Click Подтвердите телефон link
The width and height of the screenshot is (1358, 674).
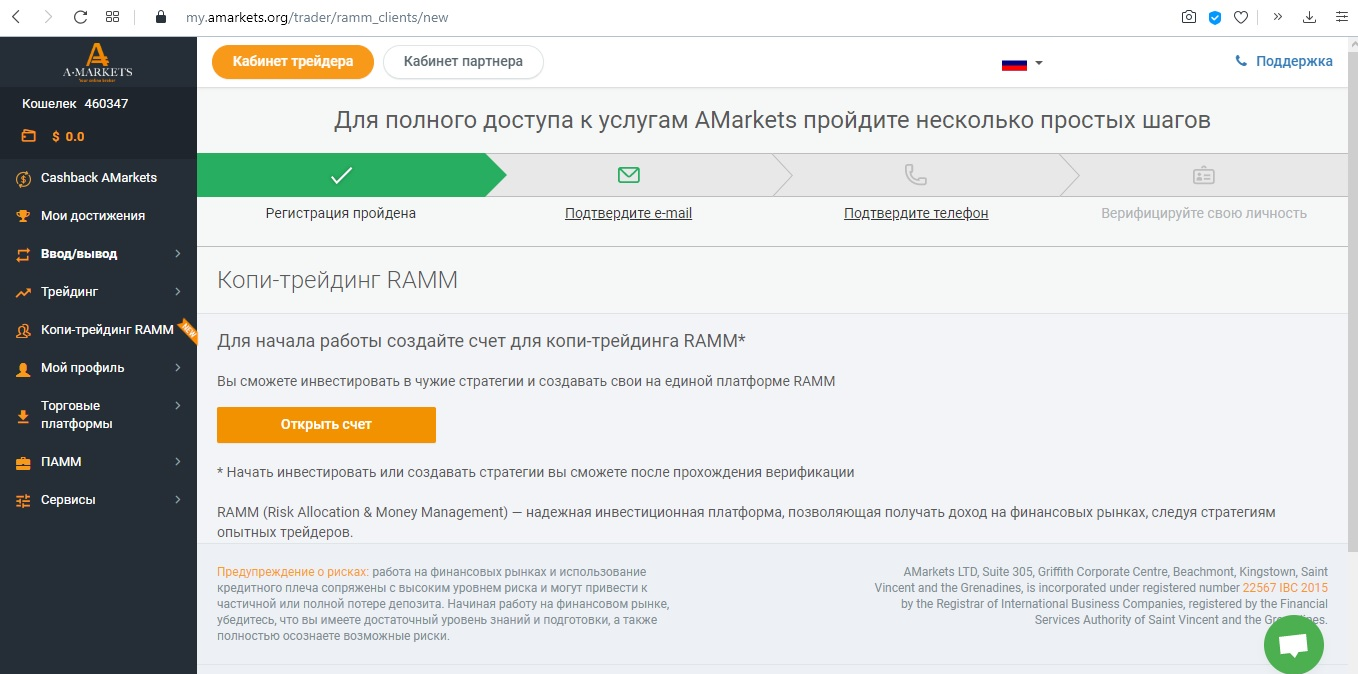tap(916, 213)
